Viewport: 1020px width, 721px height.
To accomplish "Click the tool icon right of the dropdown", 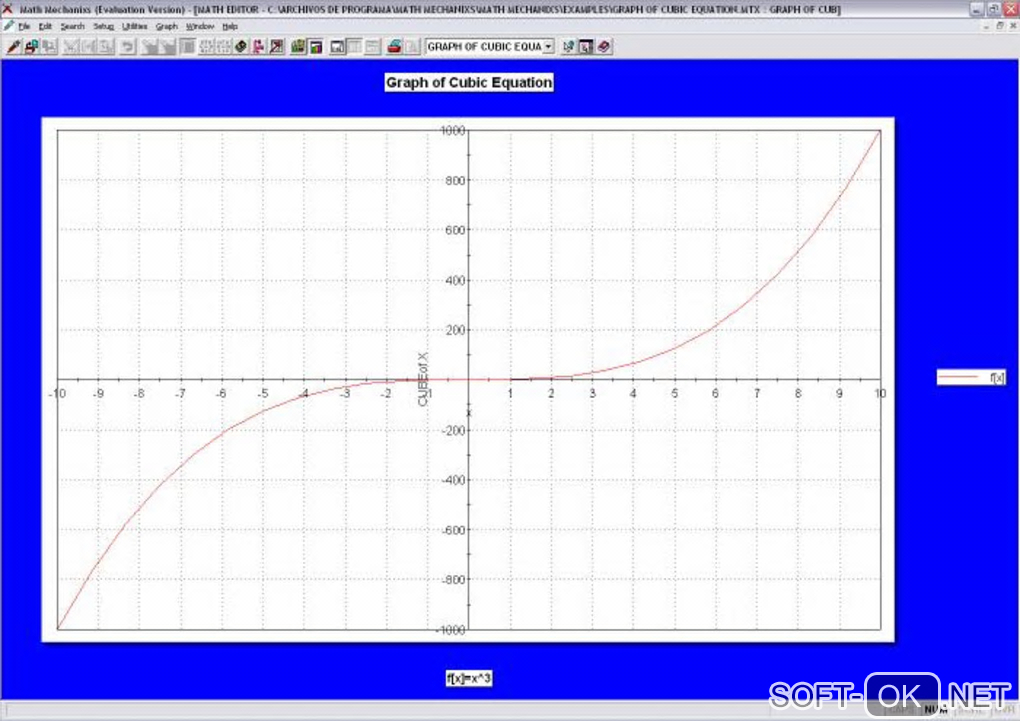I will coord(569,46).
